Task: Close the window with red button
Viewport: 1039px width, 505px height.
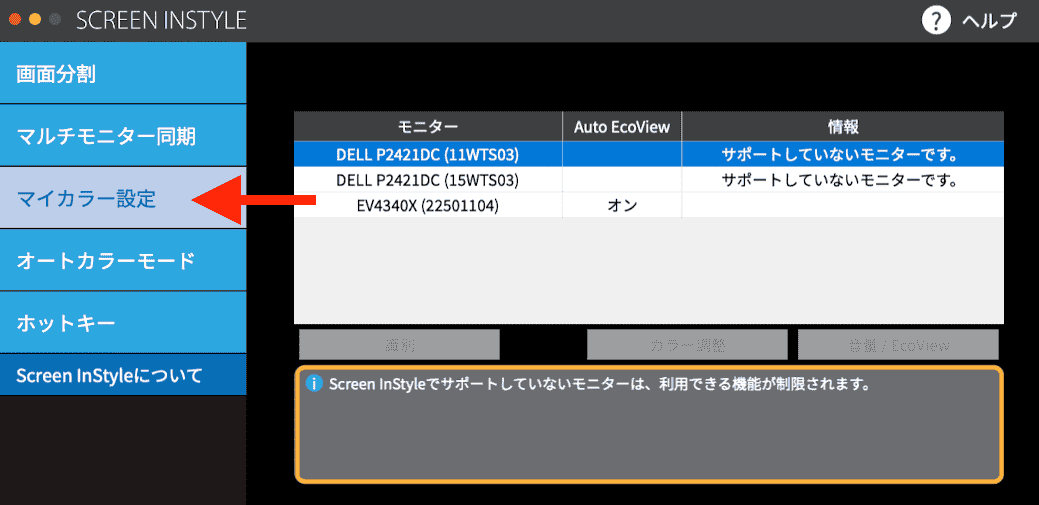Action: click(14, 19)
